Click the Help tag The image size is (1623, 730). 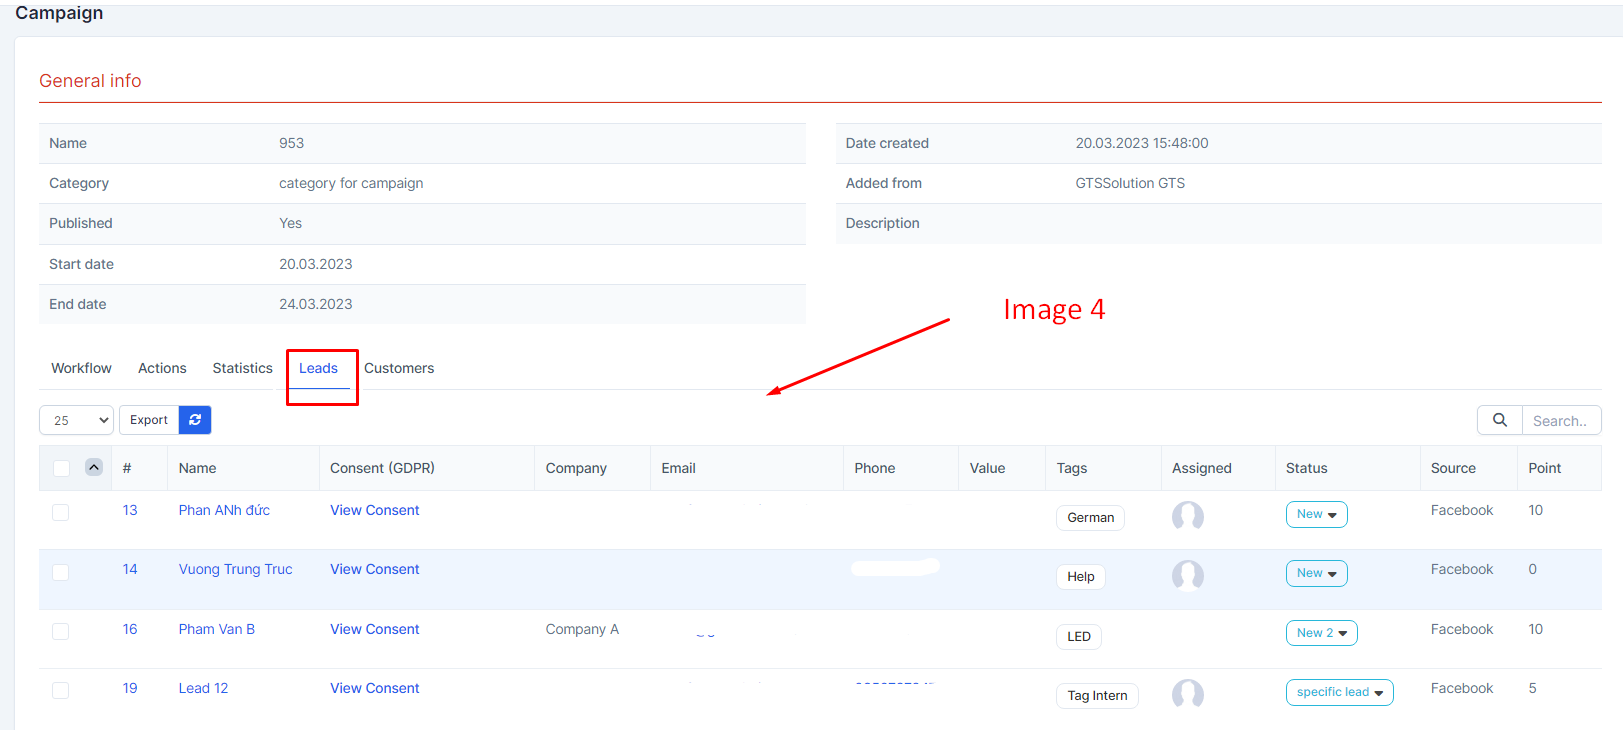1080,576
